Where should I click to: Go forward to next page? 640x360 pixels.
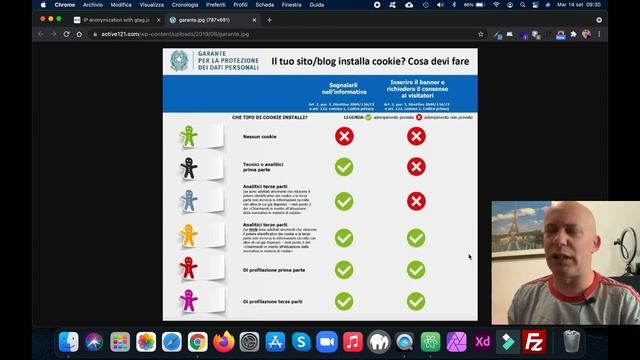(53, 34)
